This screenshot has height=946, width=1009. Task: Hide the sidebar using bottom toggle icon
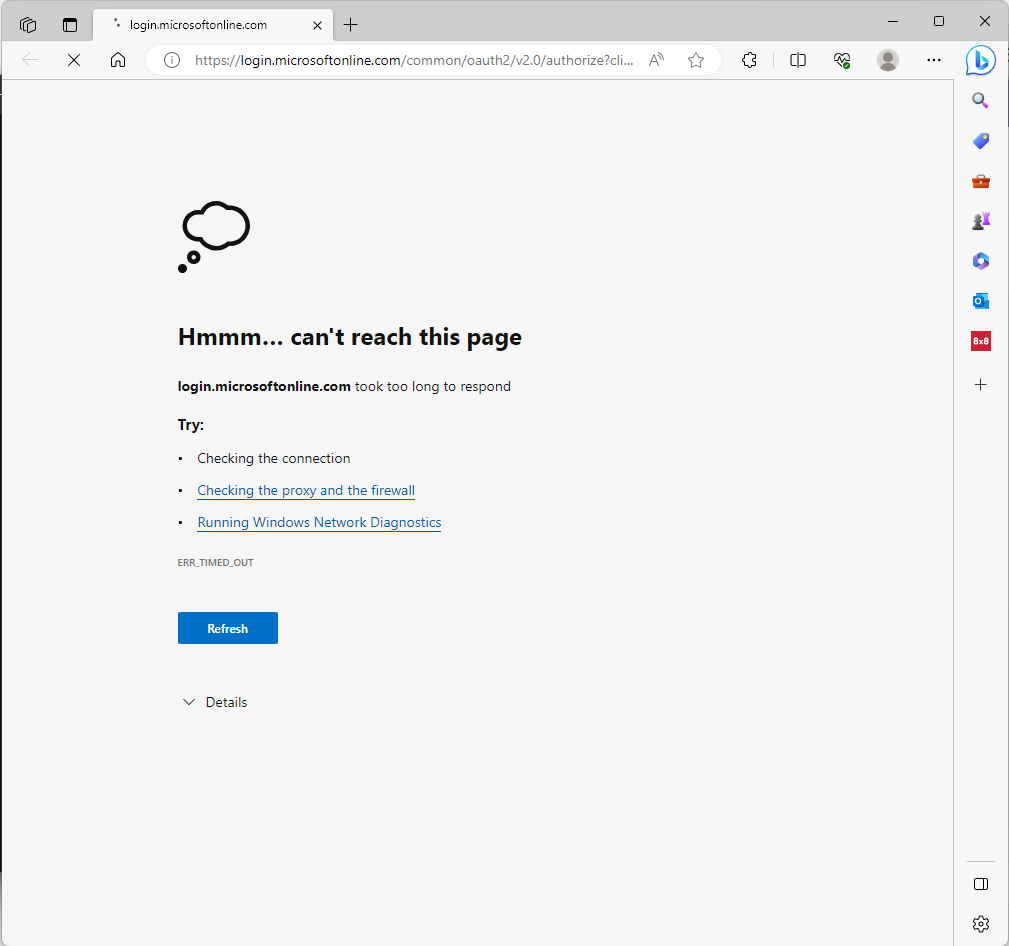pyautogui.click(x=981, y=884)
